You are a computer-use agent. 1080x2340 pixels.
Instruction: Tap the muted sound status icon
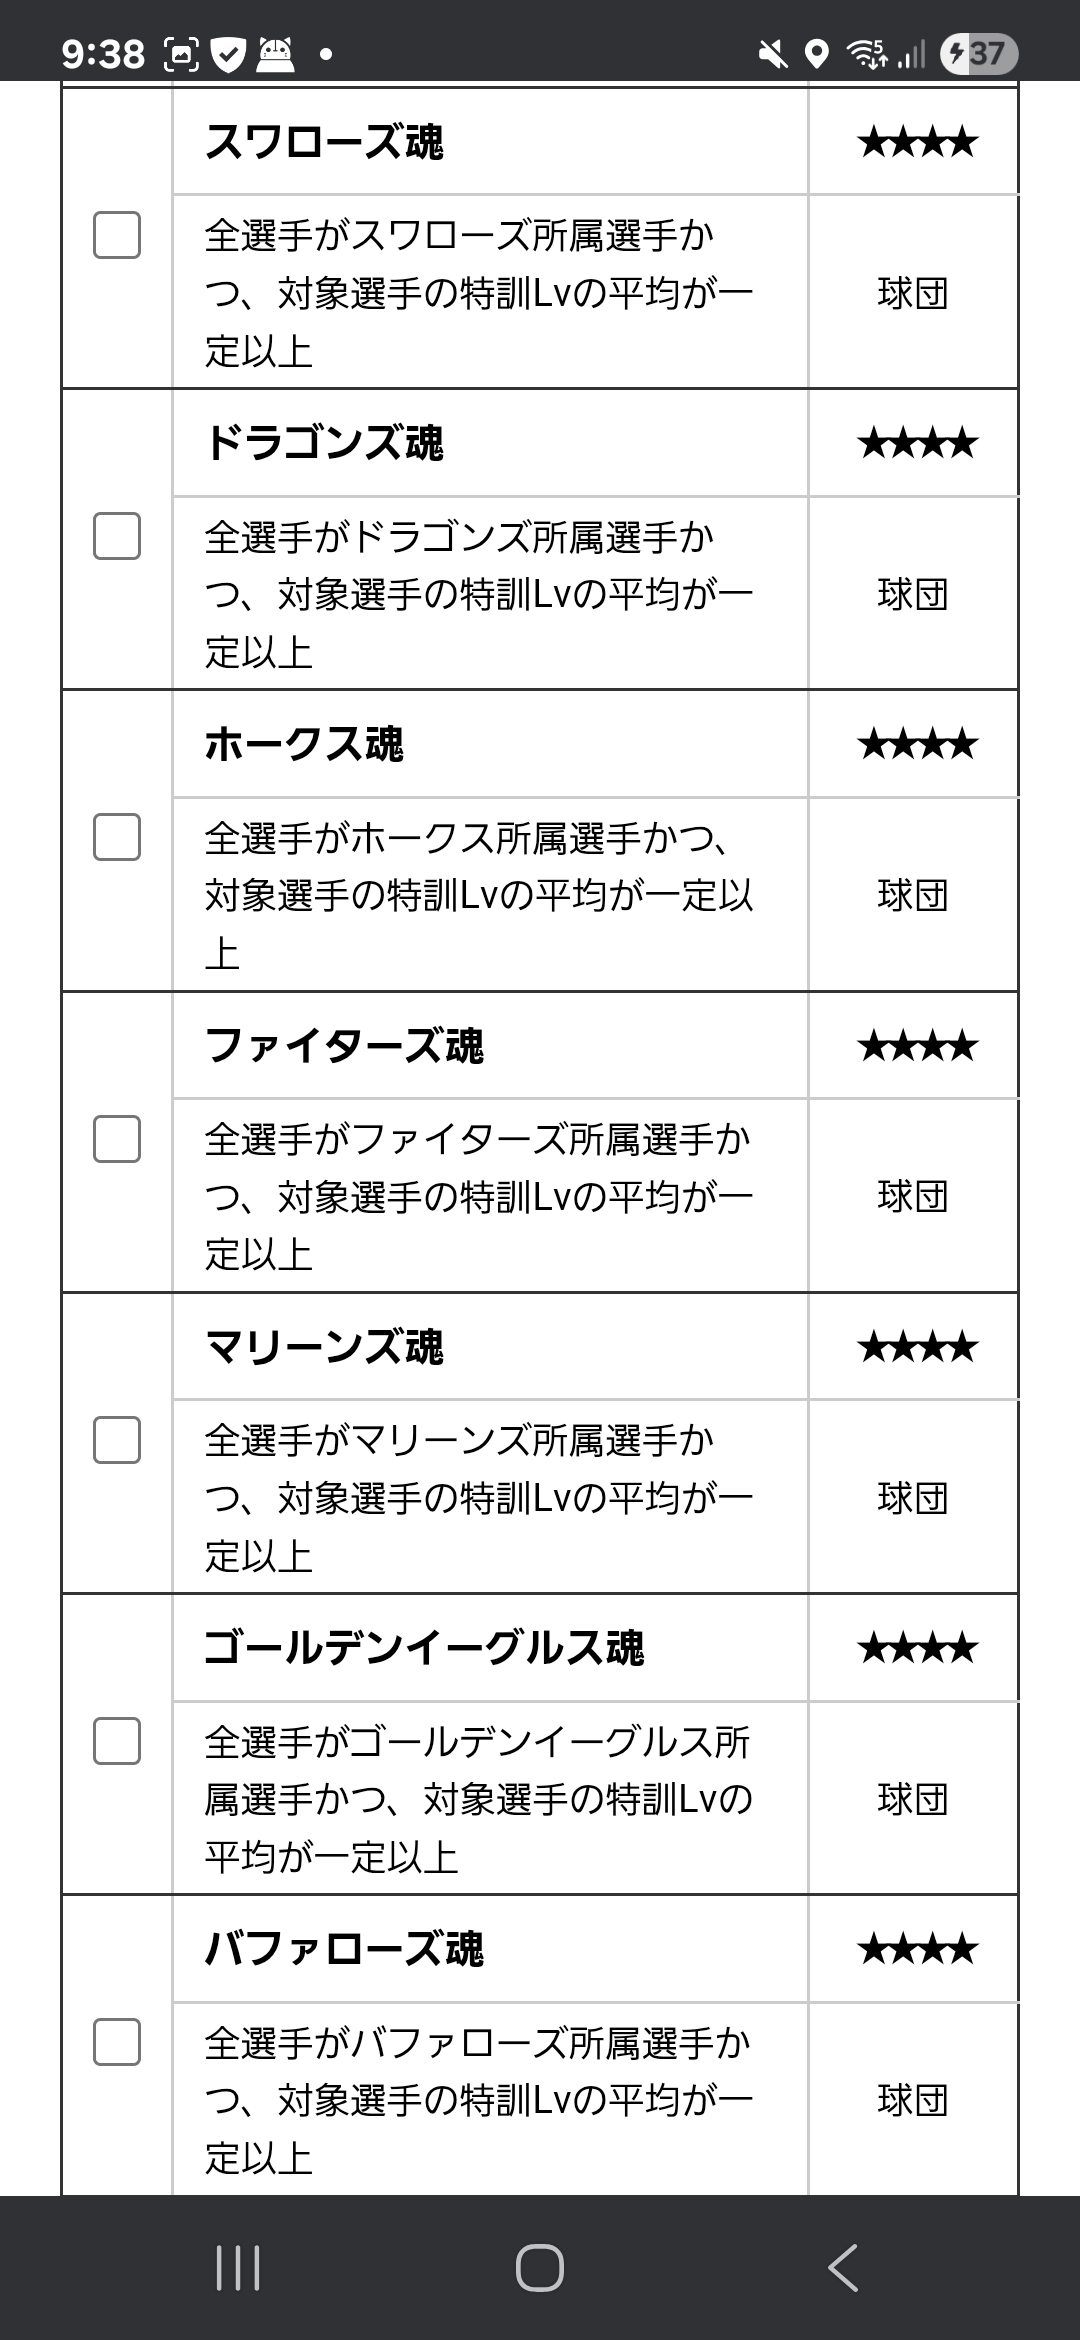coord(772,54)
